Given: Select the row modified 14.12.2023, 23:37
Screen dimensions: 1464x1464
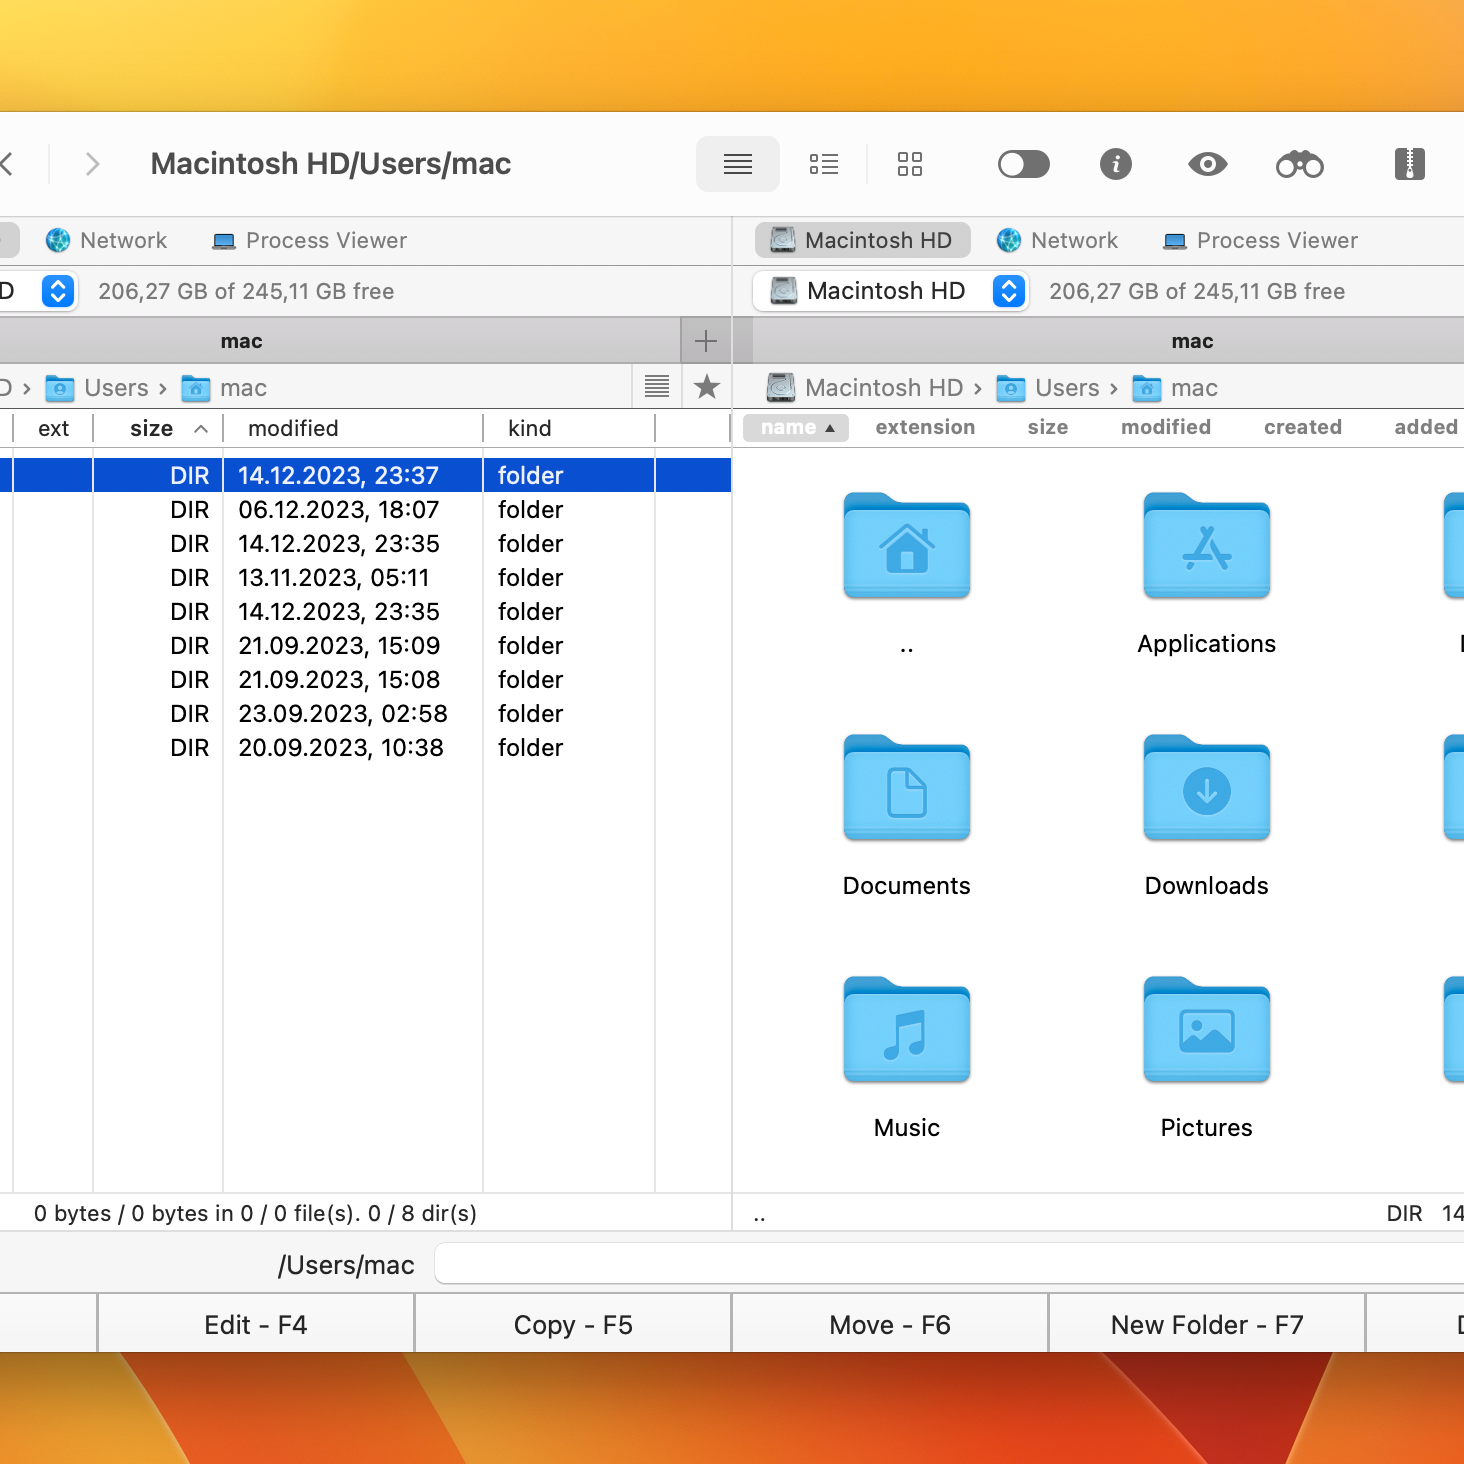Looking at the screenshot, I should pyautogui.click(x=366, y=475).
